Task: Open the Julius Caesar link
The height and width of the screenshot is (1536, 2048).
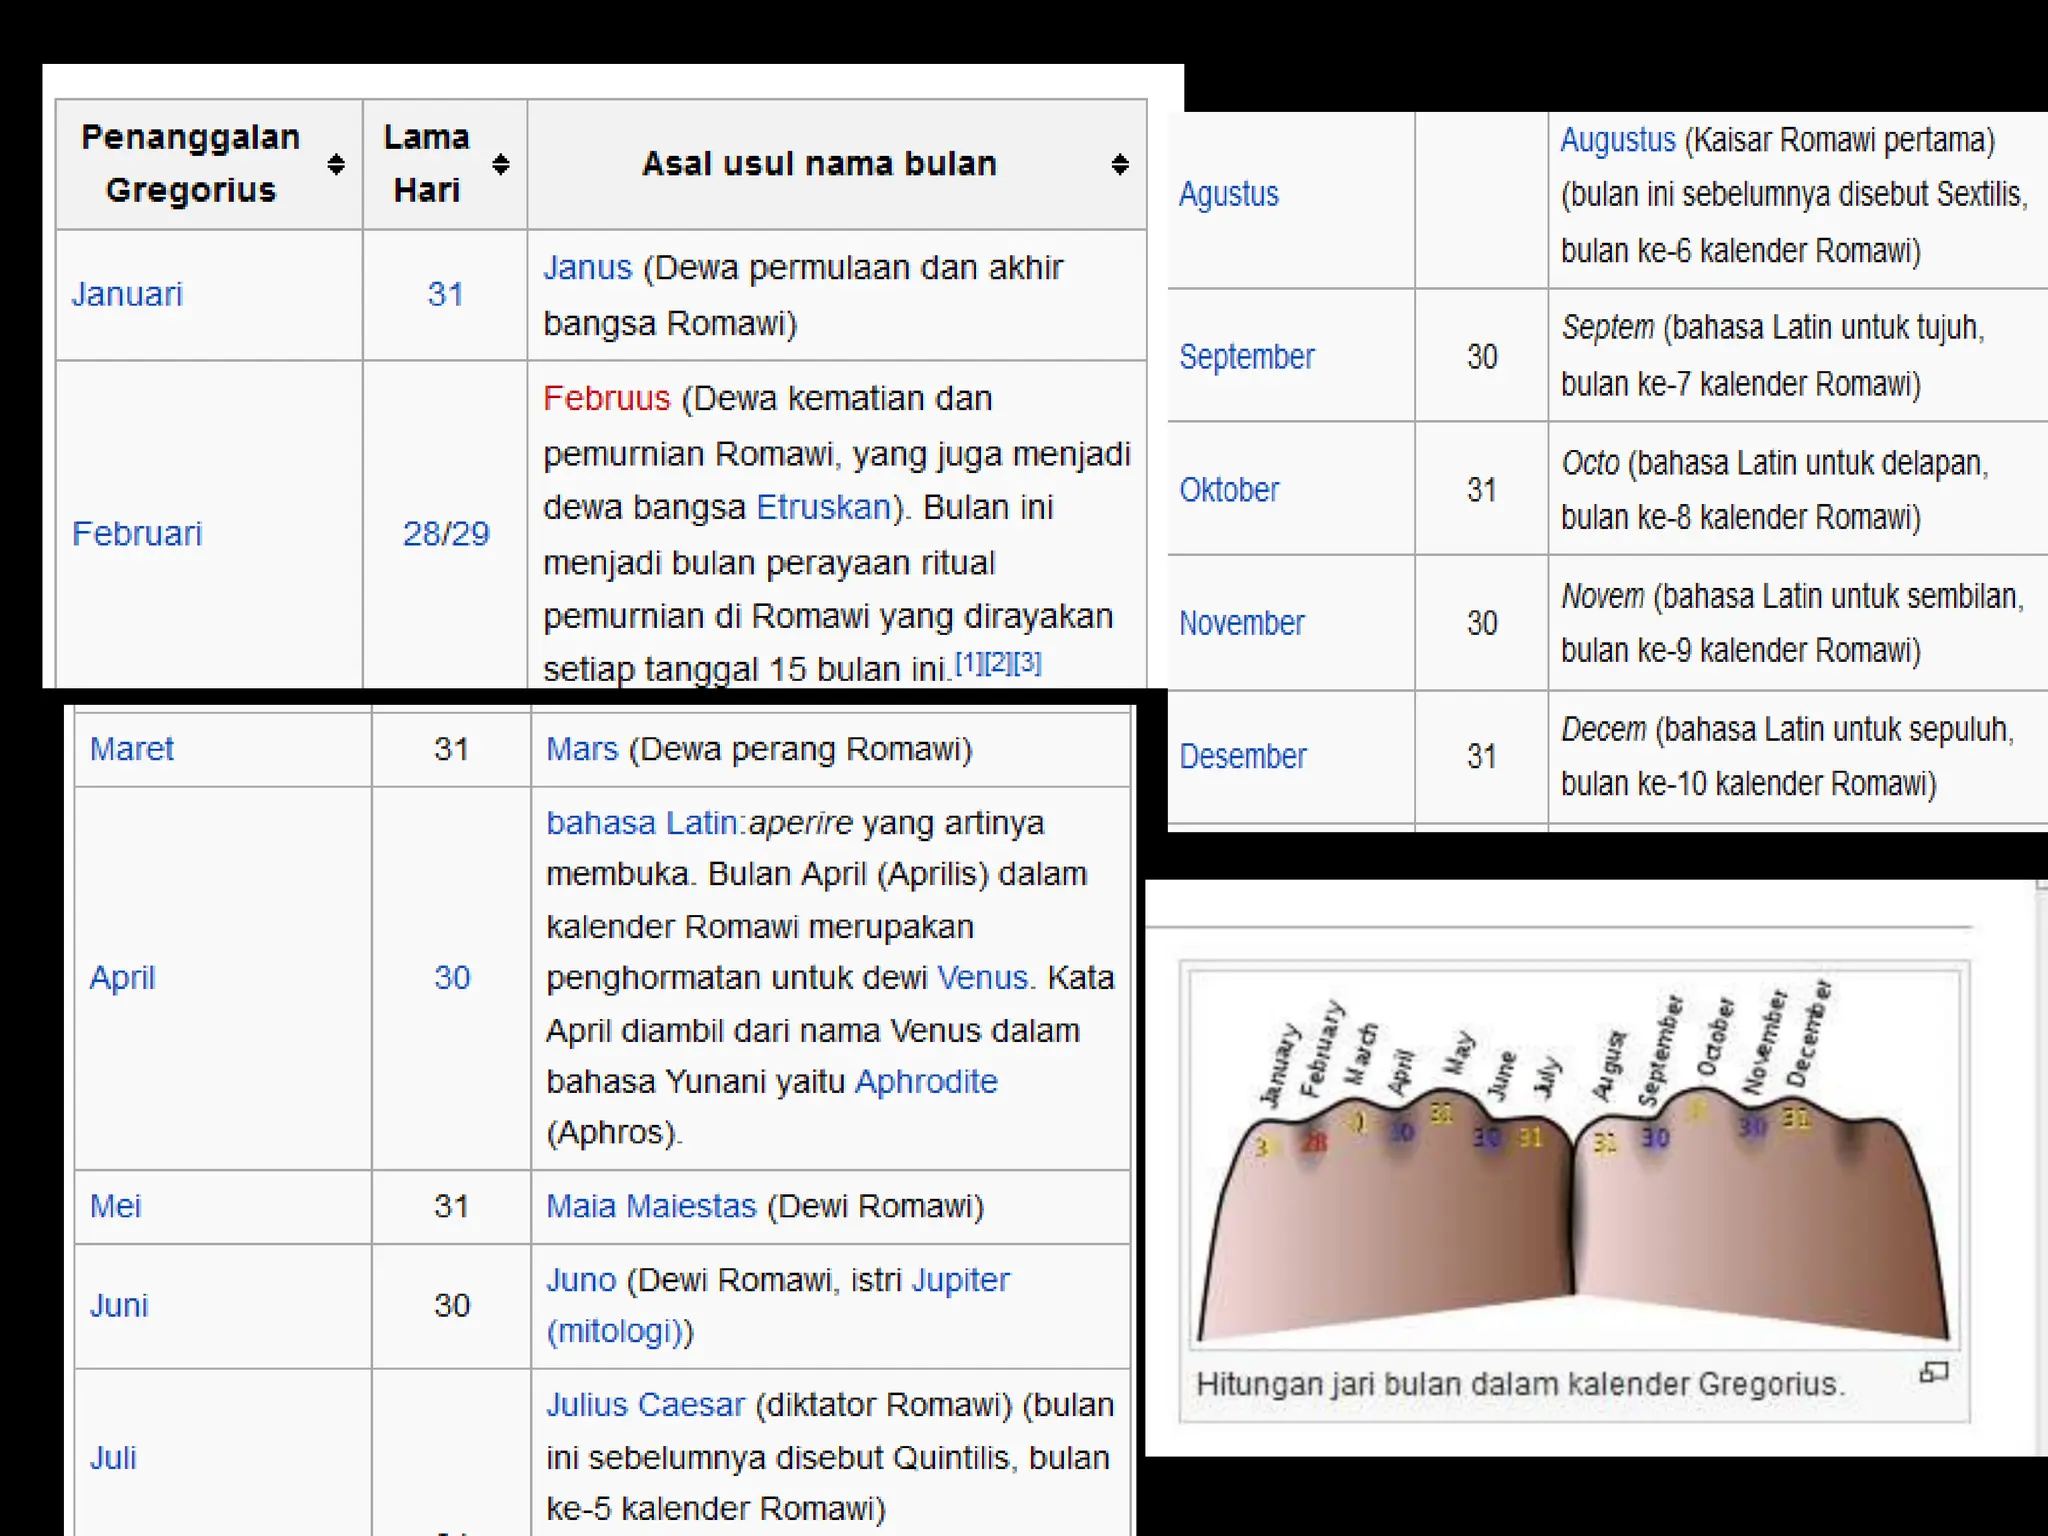Action: (x=645, y=1405)
